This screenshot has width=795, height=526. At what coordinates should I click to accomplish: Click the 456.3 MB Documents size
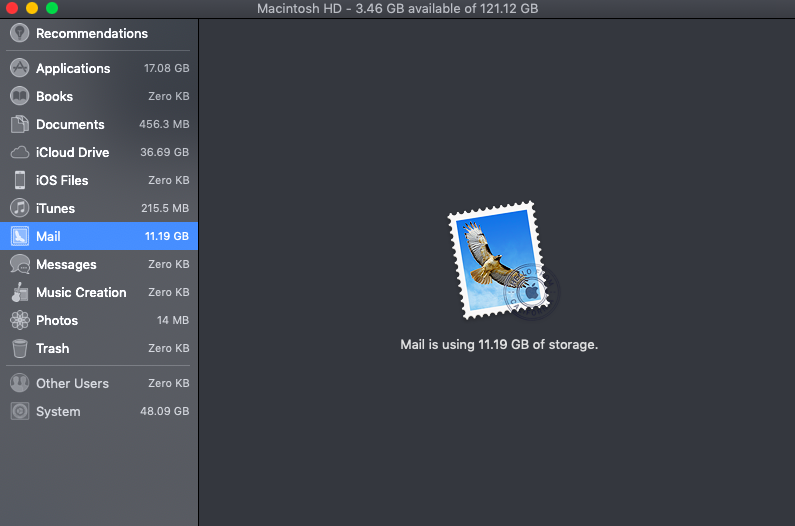(164, 124)
